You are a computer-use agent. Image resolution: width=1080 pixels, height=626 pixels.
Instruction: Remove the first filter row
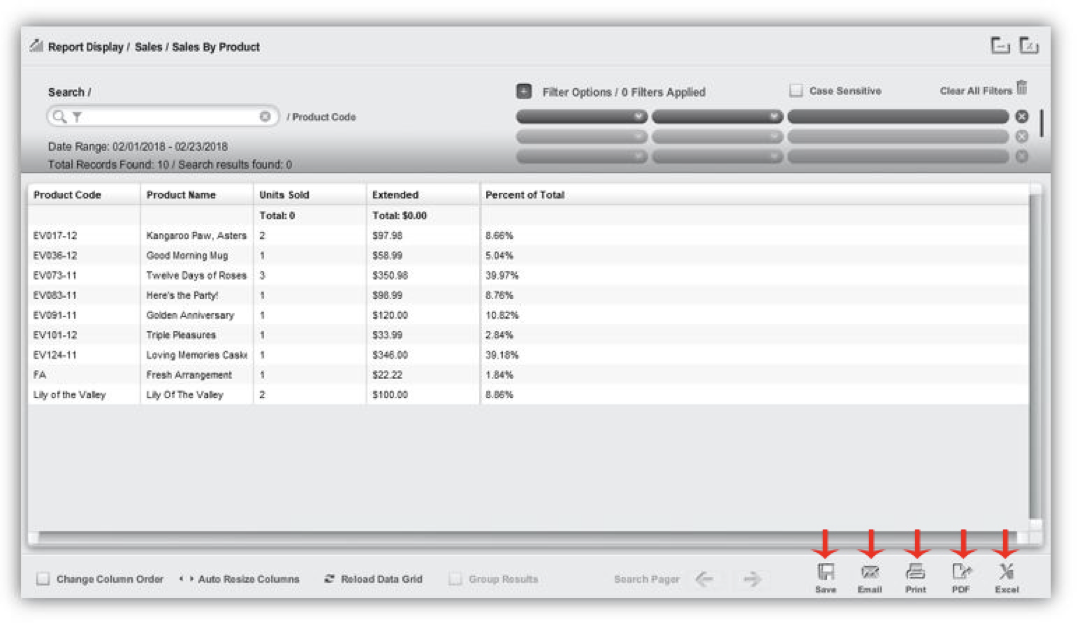pyautogui.click(x=1022, y=117)
